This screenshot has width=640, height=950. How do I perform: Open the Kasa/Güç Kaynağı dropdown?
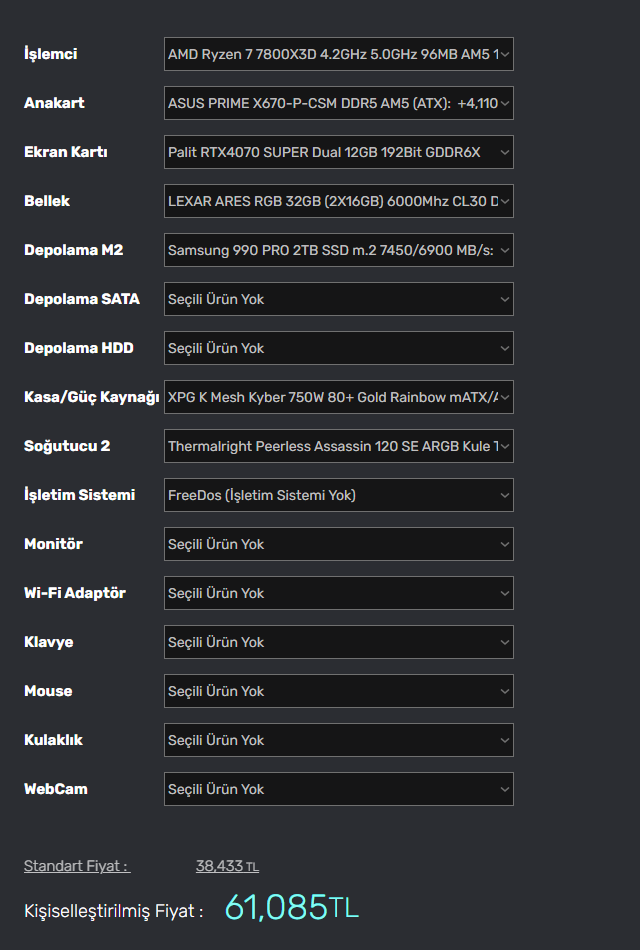(338, 397)
